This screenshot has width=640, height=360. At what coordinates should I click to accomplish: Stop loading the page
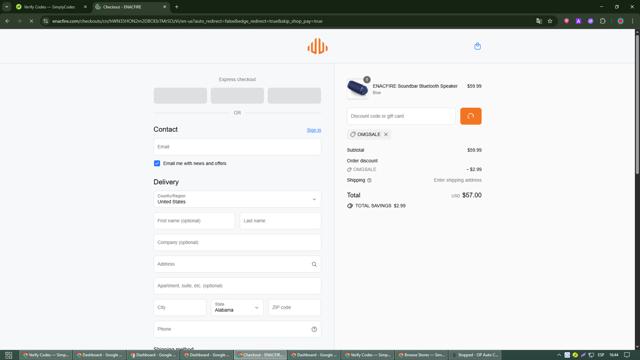31,21
